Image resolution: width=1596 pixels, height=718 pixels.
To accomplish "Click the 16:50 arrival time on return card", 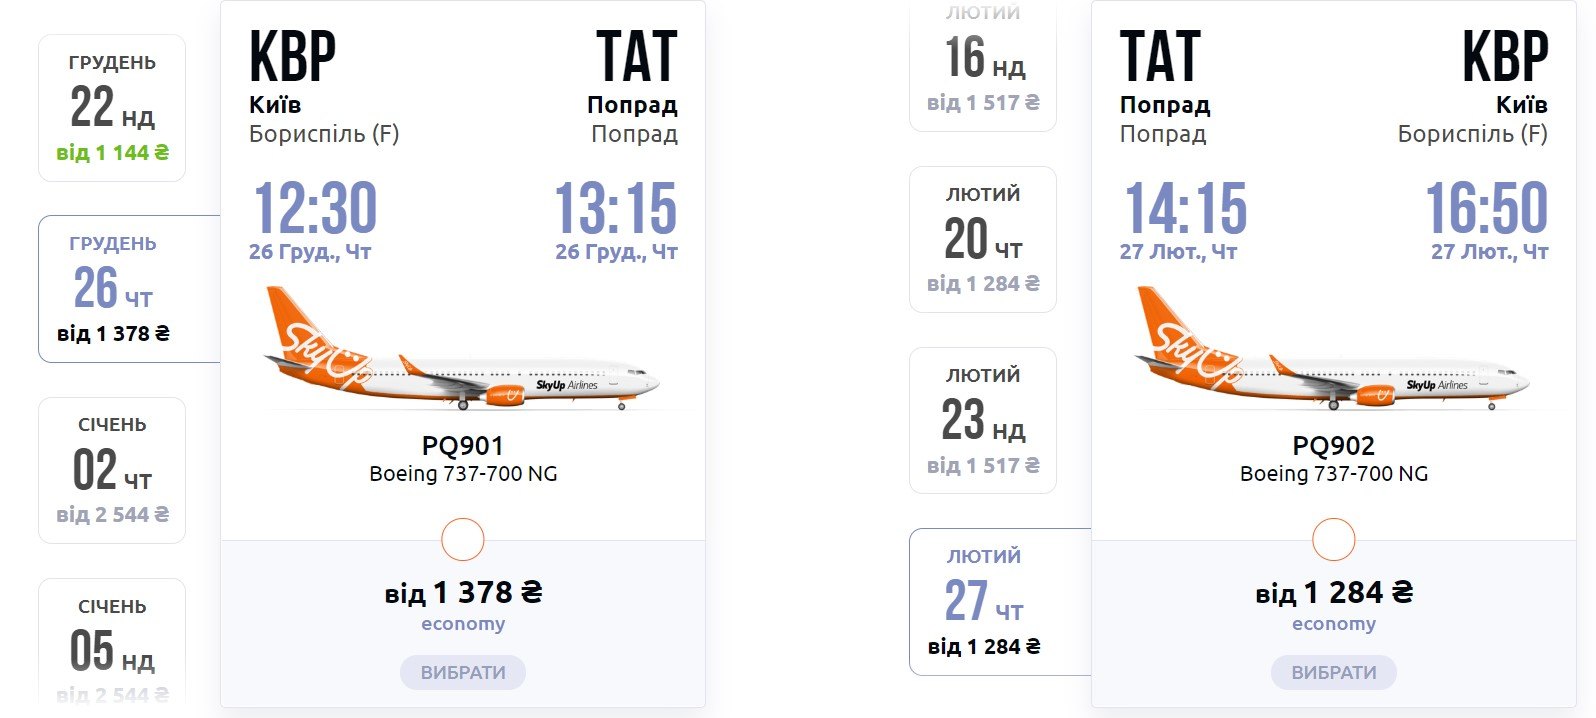I will tap(1487, 208).
